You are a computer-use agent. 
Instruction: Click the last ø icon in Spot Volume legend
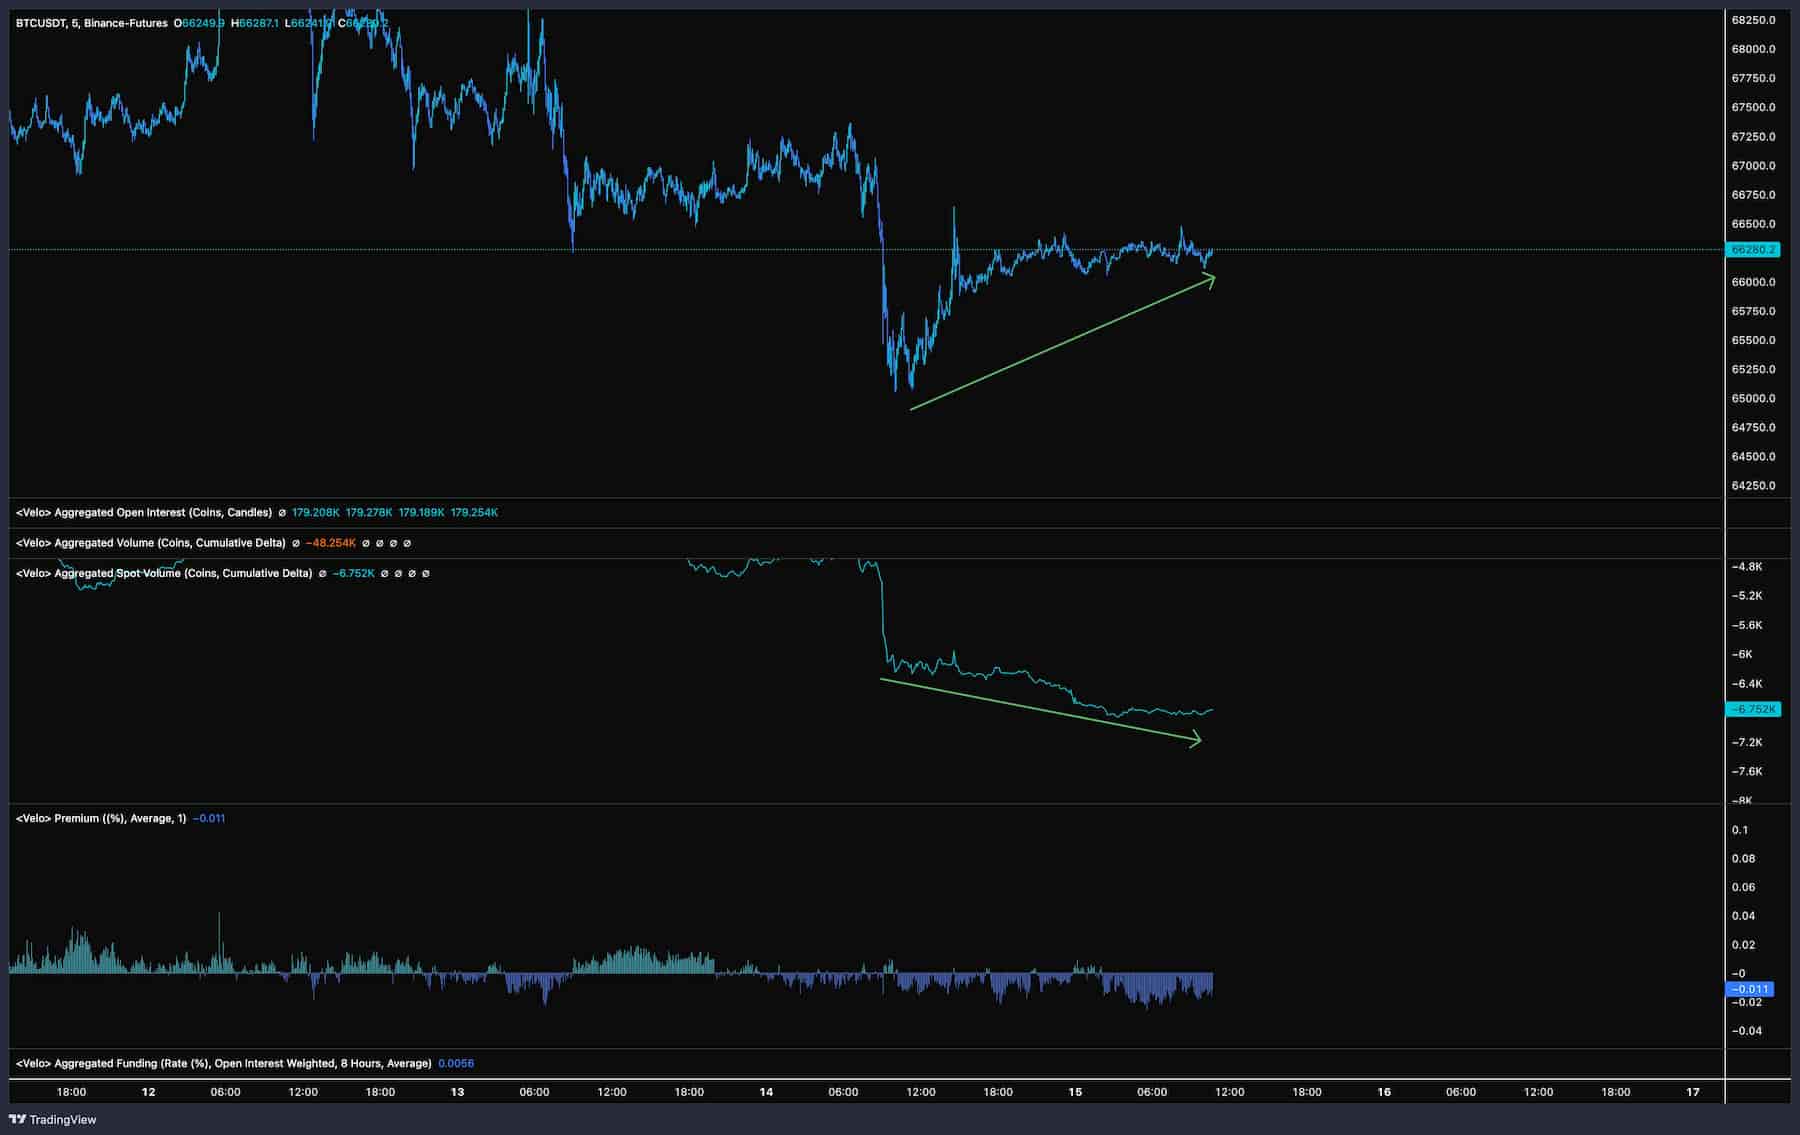(x=424, y=572)
